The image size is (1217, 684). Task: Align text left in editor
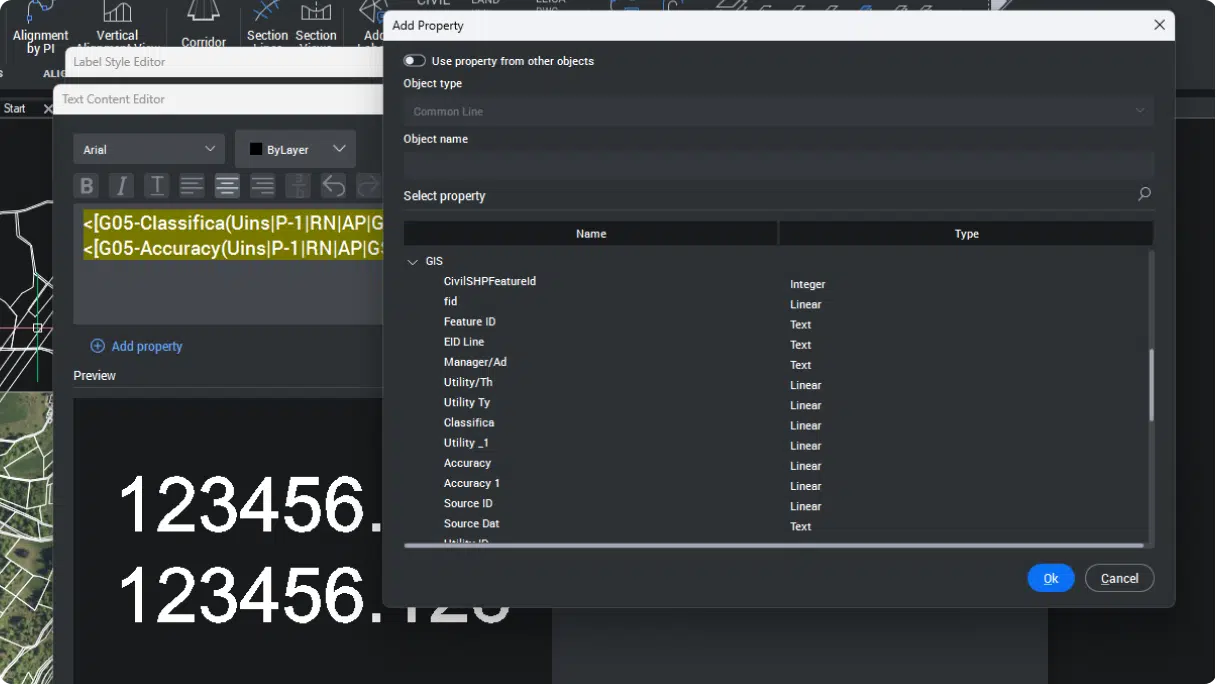coord(192,186)
